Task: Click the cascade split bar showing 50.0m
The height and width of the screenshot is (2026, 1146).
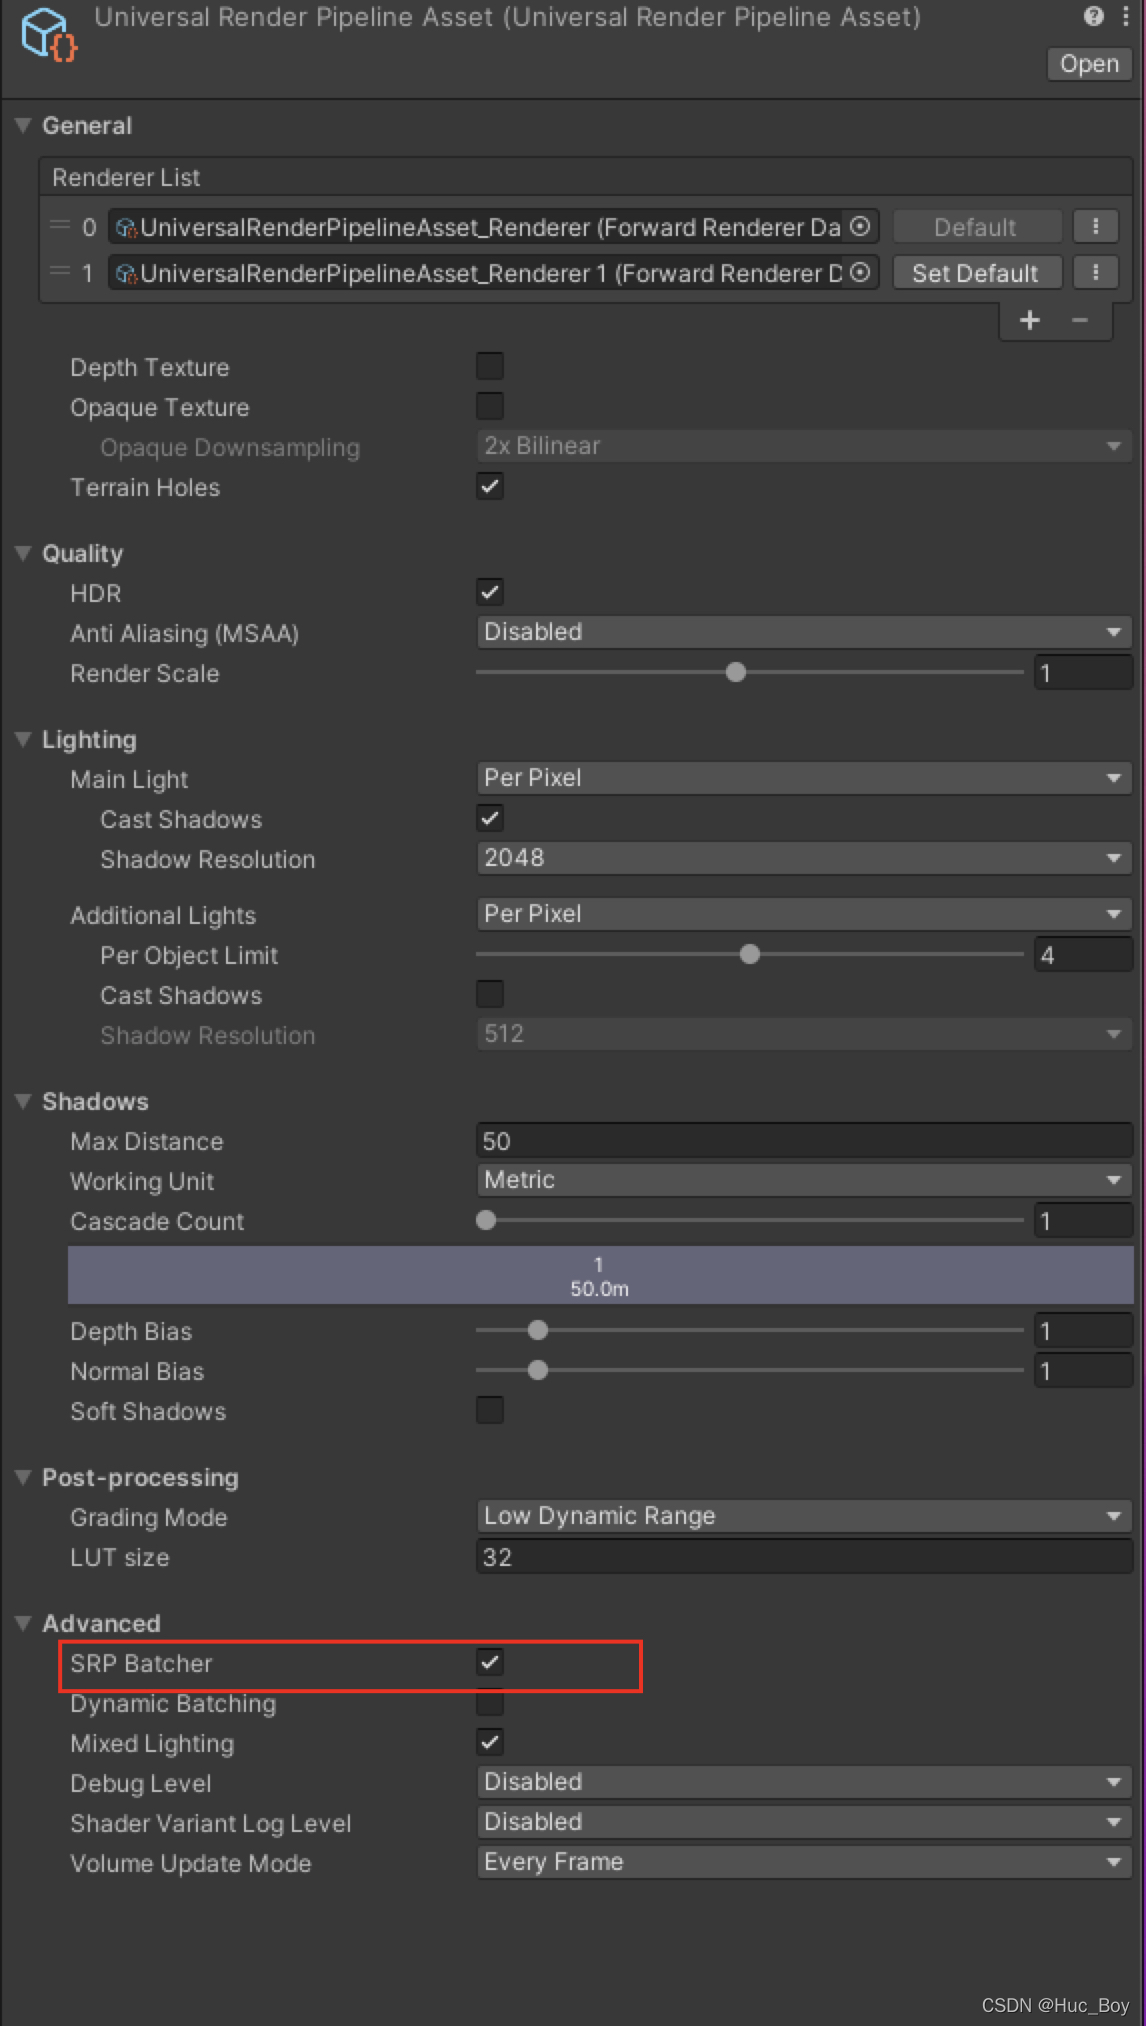Action: pos(600,1275)
